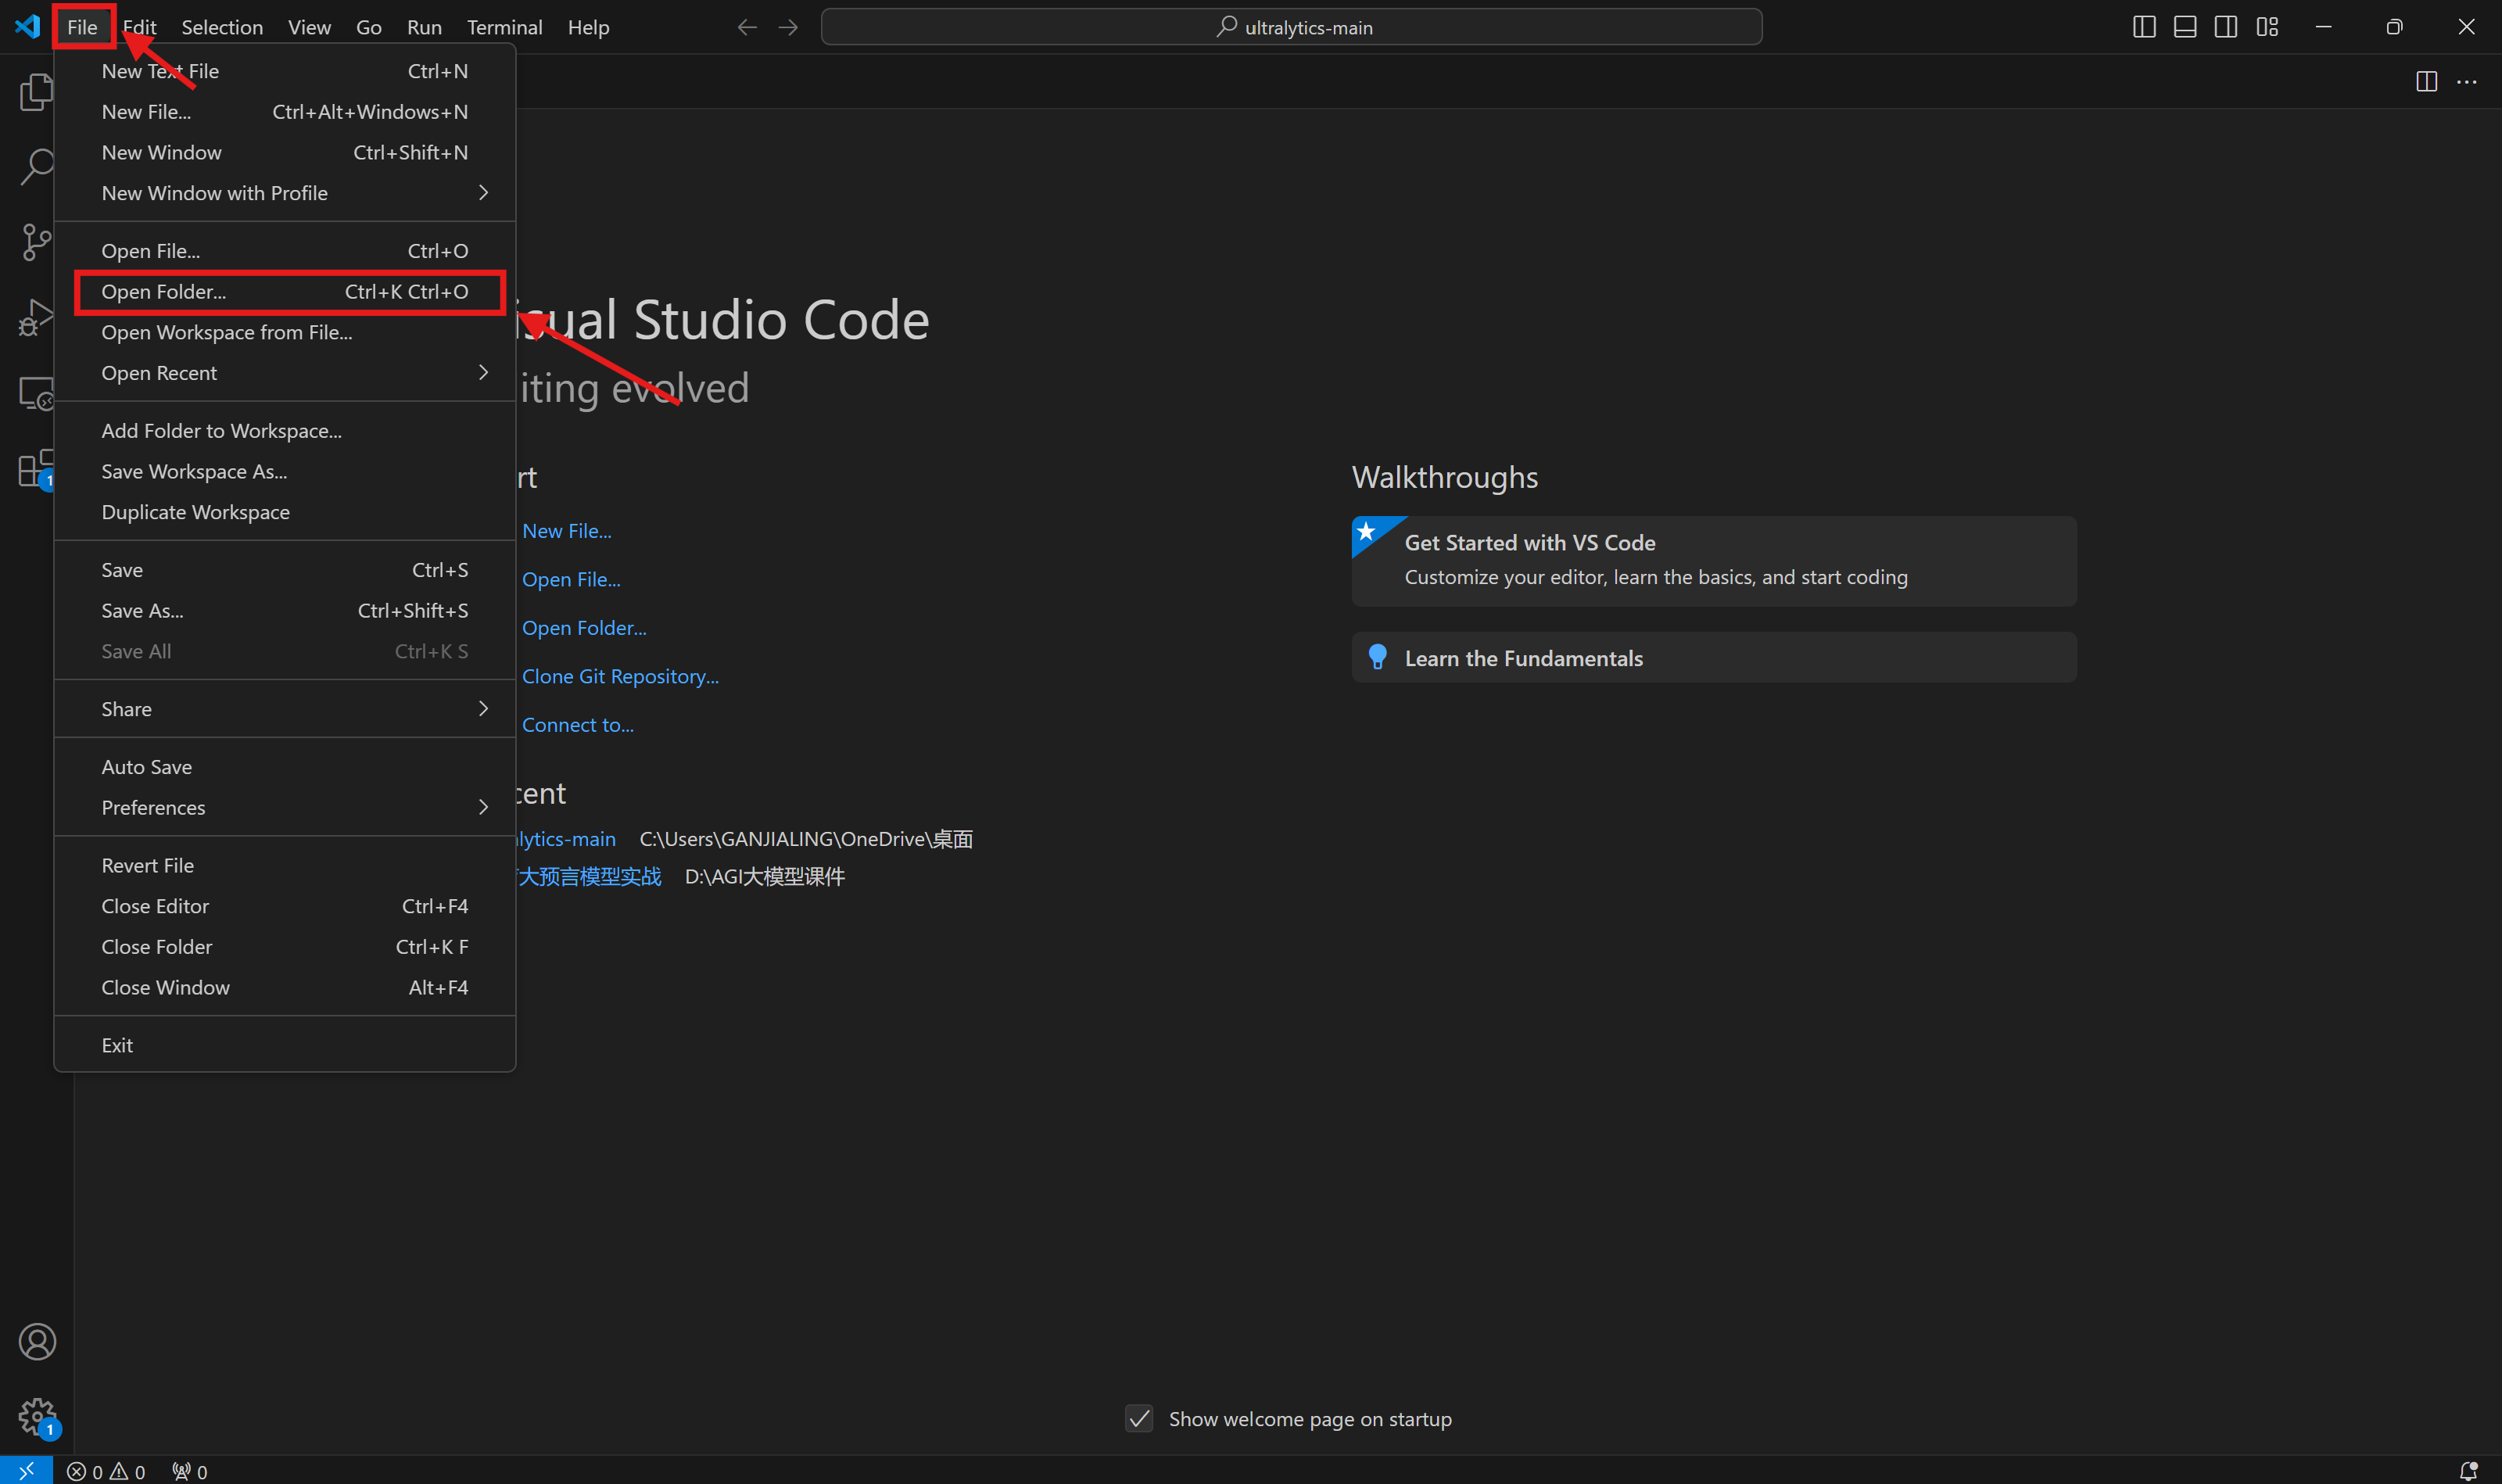
Task: Select Revert File
Action: [285, 865]
